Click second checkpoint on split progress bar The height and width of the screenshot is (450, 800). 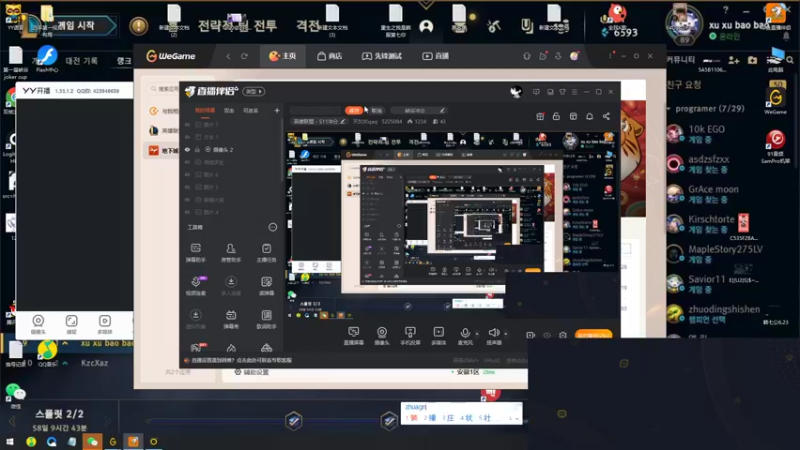(389, 421)
